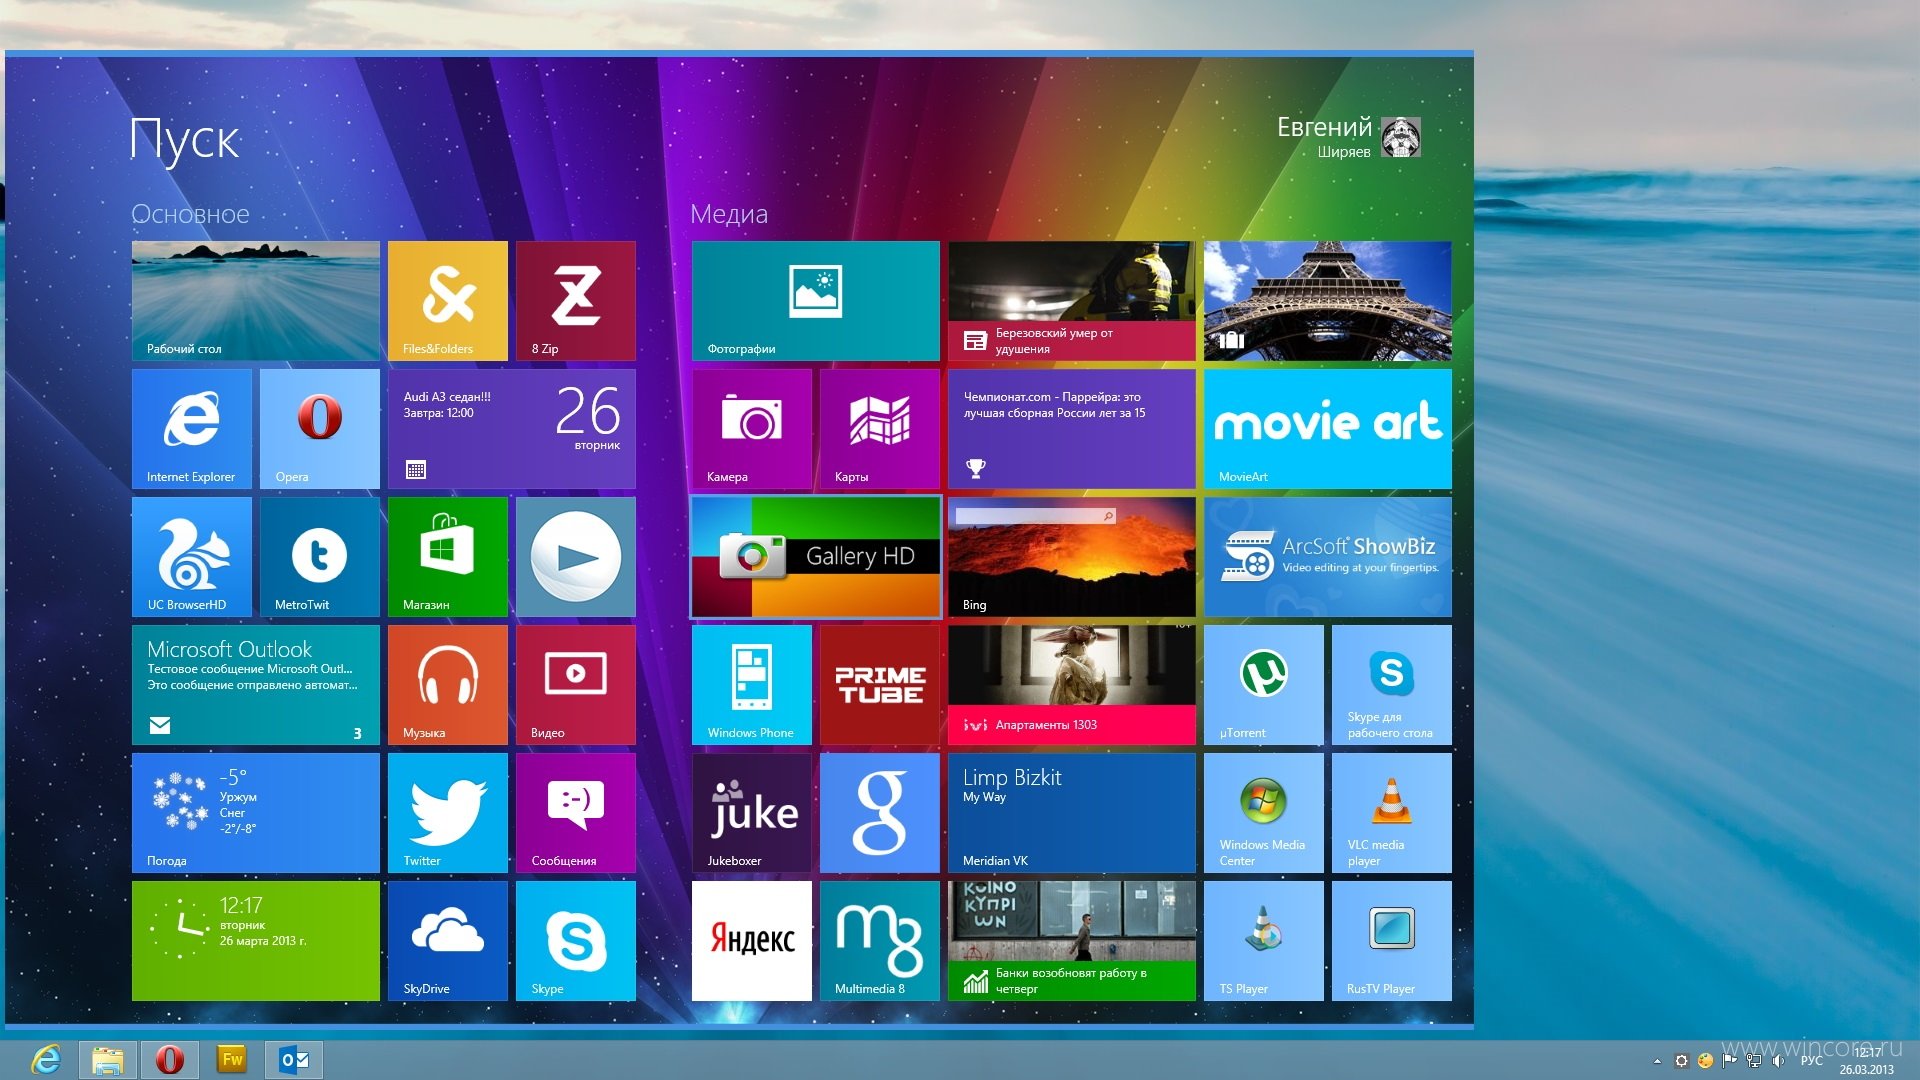Open the Сообщения messaging tile

[x=575, y=813]
